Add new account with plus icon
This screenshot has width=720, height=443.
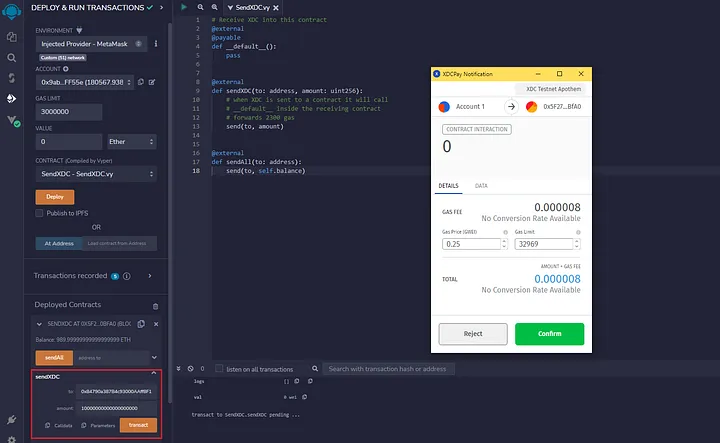click(x=66, y=69)
